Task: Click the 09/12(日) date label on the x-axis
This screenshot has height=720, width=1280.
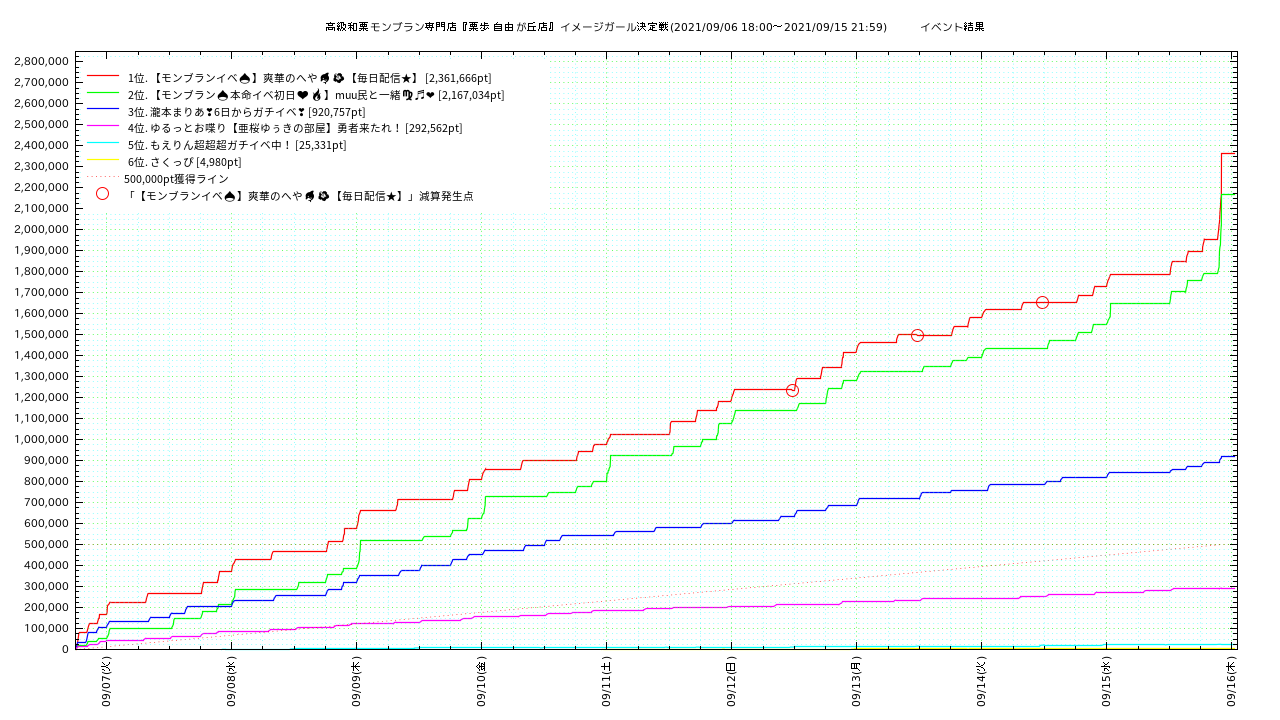Action: tap(731, 680)
